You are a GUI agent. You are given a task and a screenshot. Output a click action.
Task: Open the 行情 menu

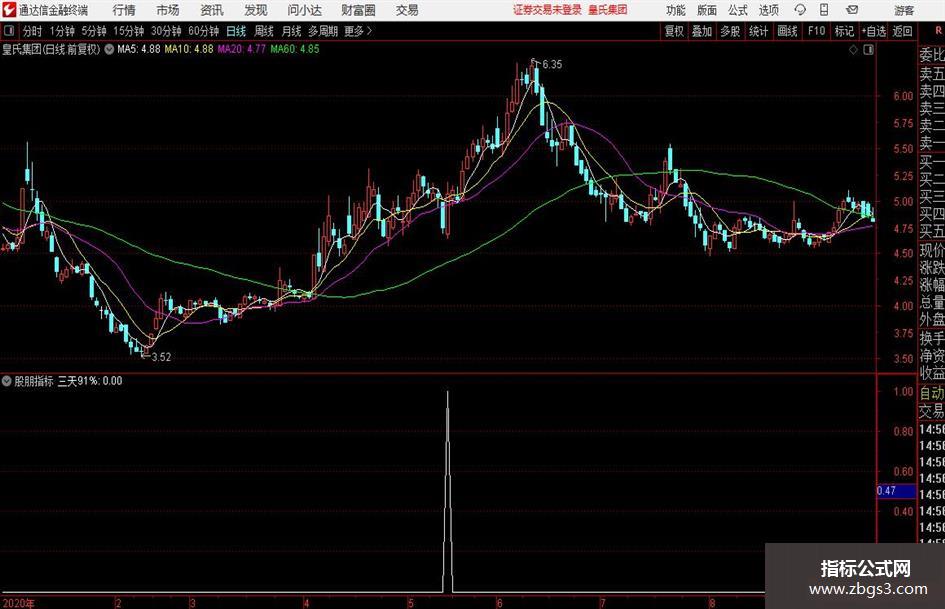click(124, 10)
